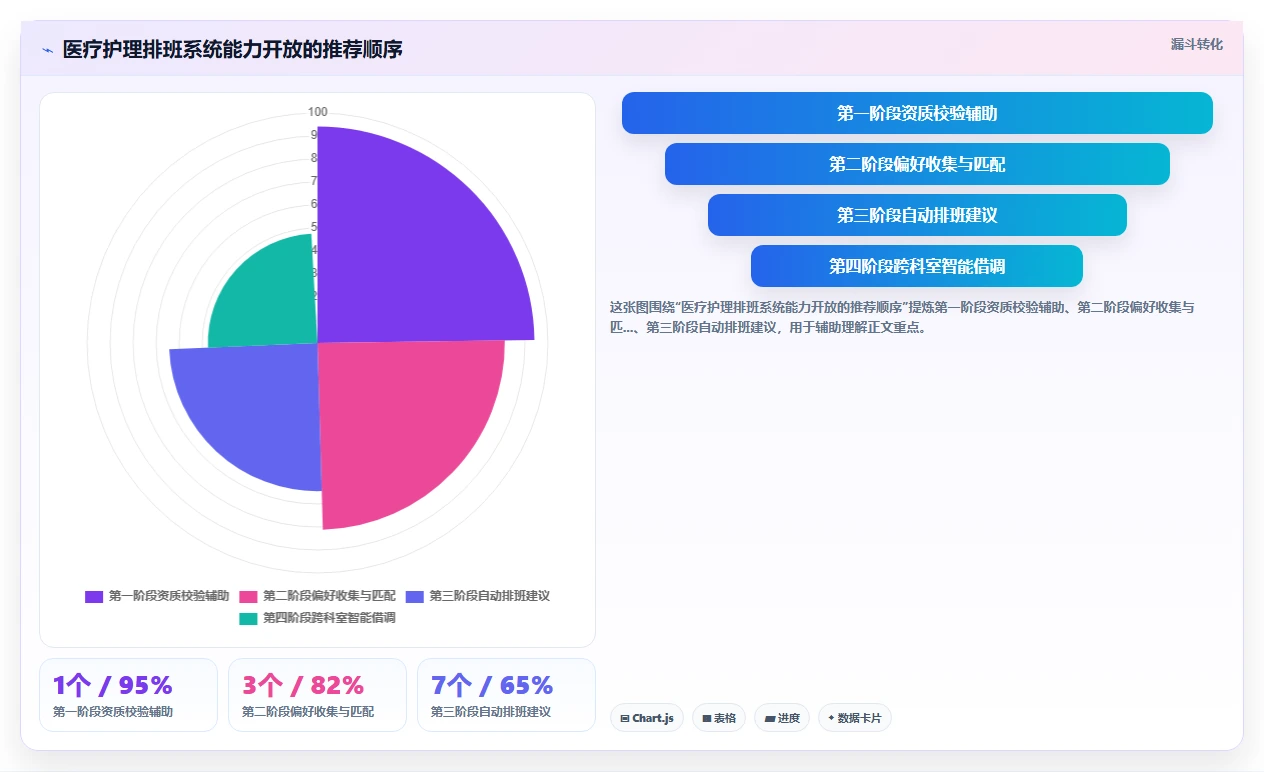Image resolution: width=1264 pixels, height=772 pixels.
Task: Click the lightning icon beside the title
Action: click(x=47, y=50)
